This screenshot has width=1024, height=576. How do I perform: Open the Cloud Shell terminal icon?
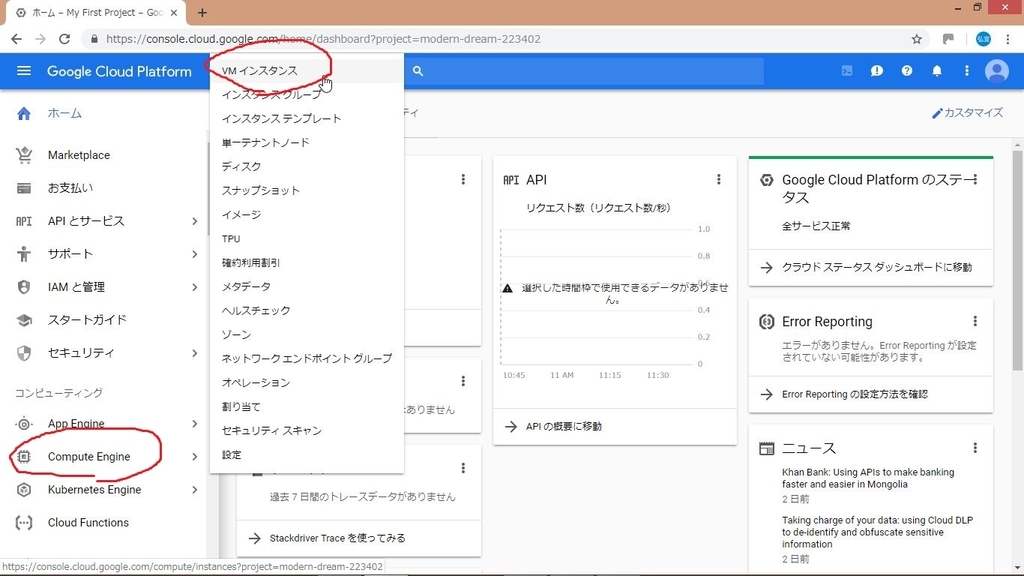(847, 71)
